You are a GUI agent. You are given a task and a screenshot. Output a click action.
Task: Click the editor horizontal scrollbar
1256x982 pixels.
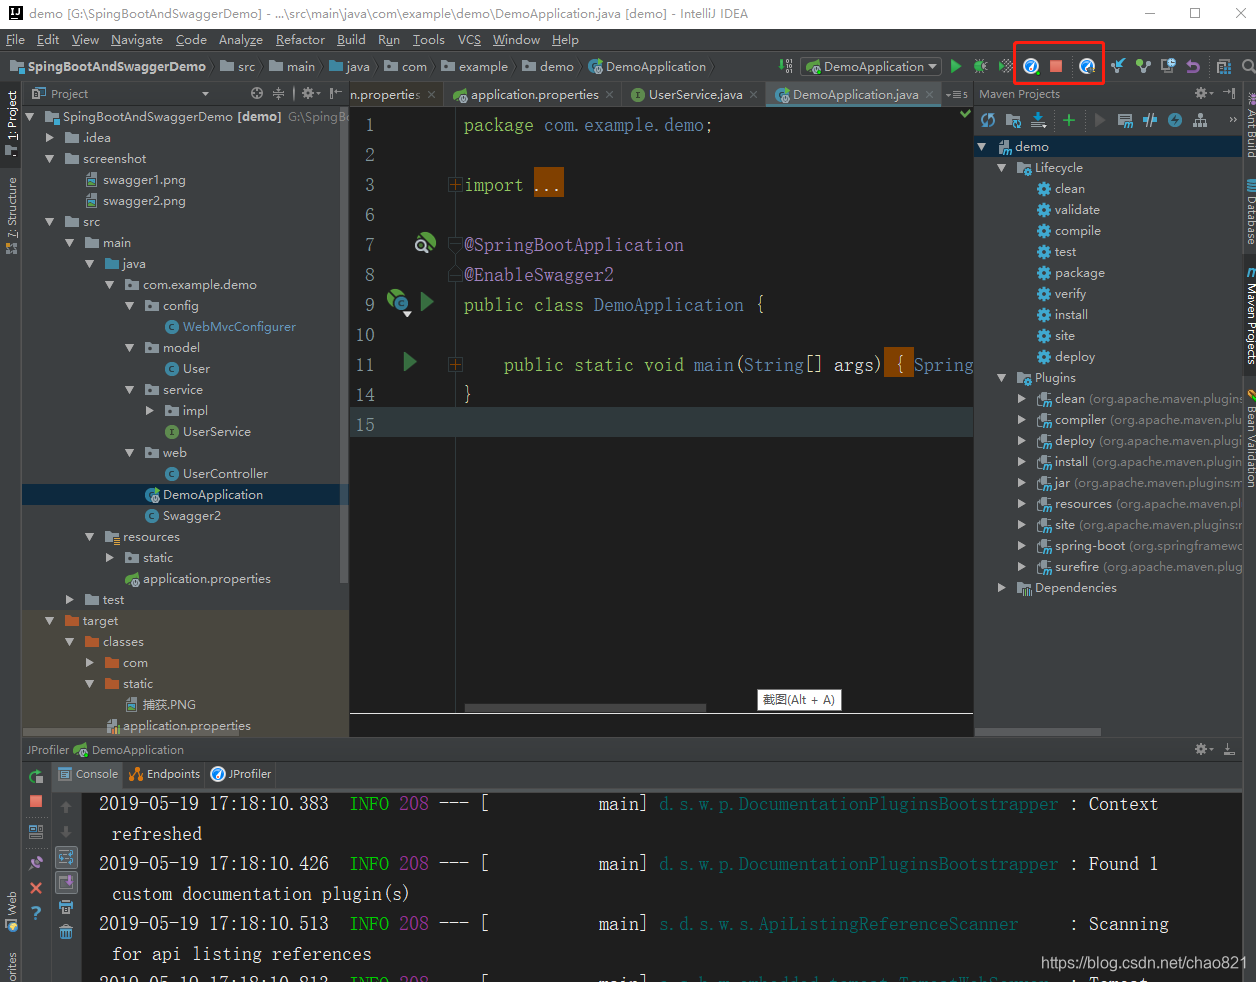point(585,708)
